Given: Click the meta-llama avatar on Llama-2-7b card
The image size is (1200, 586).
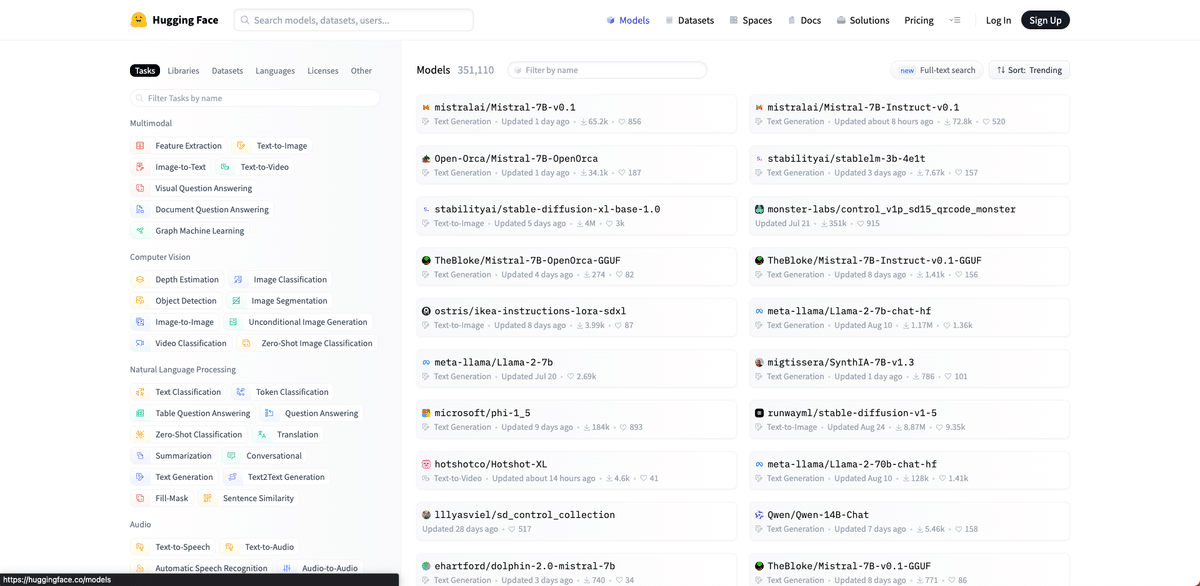Looking at the screenshot, I should 426,362.
